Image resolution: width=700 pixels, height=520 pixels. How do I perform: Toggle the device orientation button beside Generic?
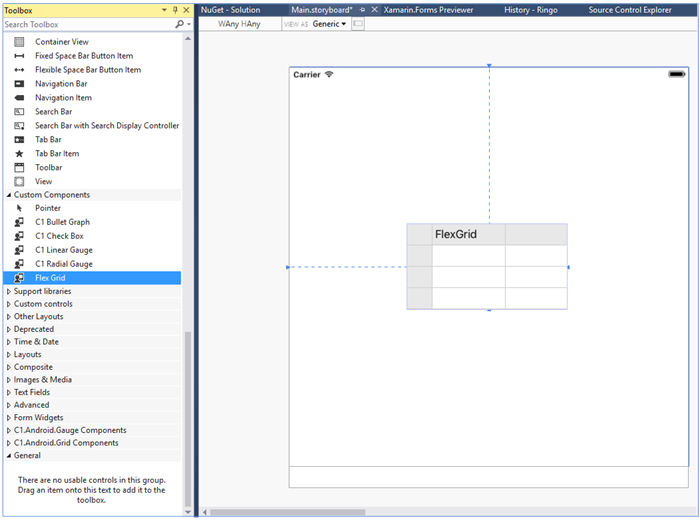pos(358,23)
